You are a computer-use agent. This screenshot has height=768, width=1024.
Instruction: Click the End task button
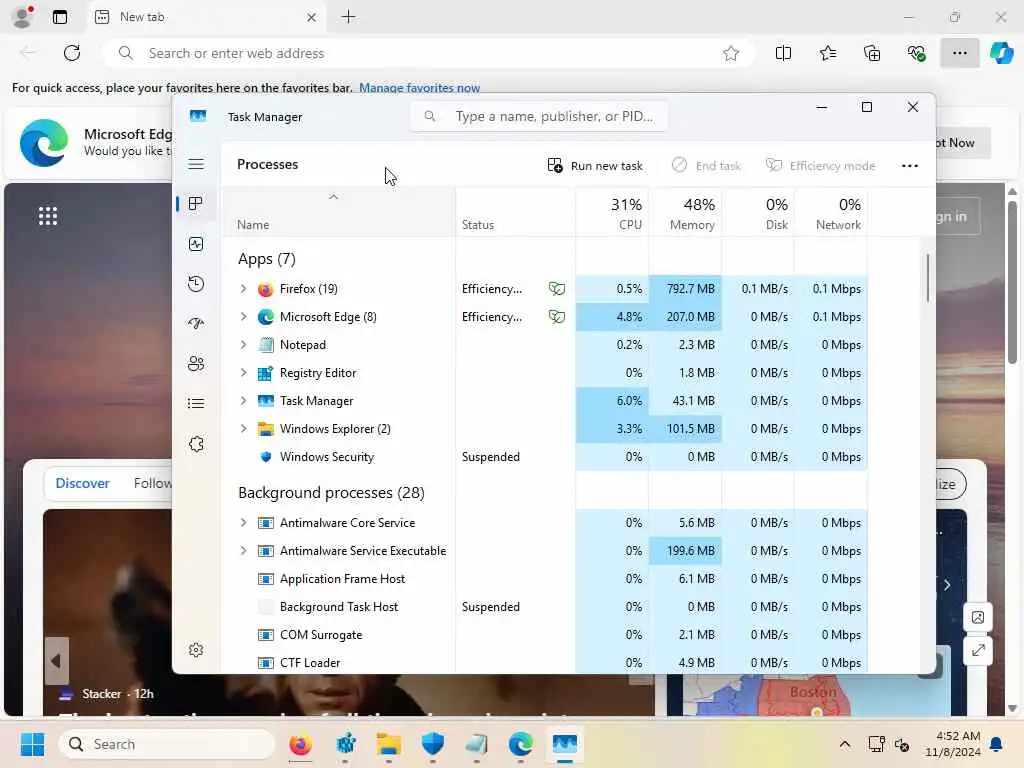click(x=706, y=166)
